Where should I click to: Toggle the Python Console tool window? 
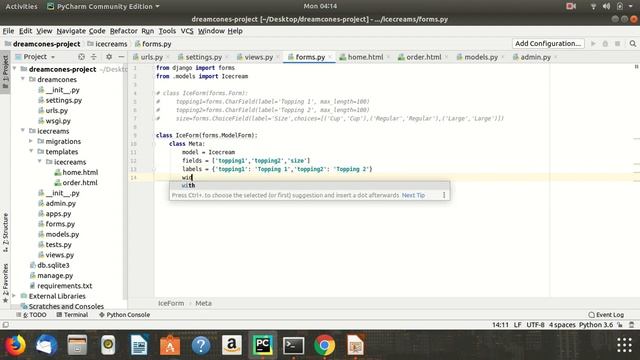click(x=124, y=315)
